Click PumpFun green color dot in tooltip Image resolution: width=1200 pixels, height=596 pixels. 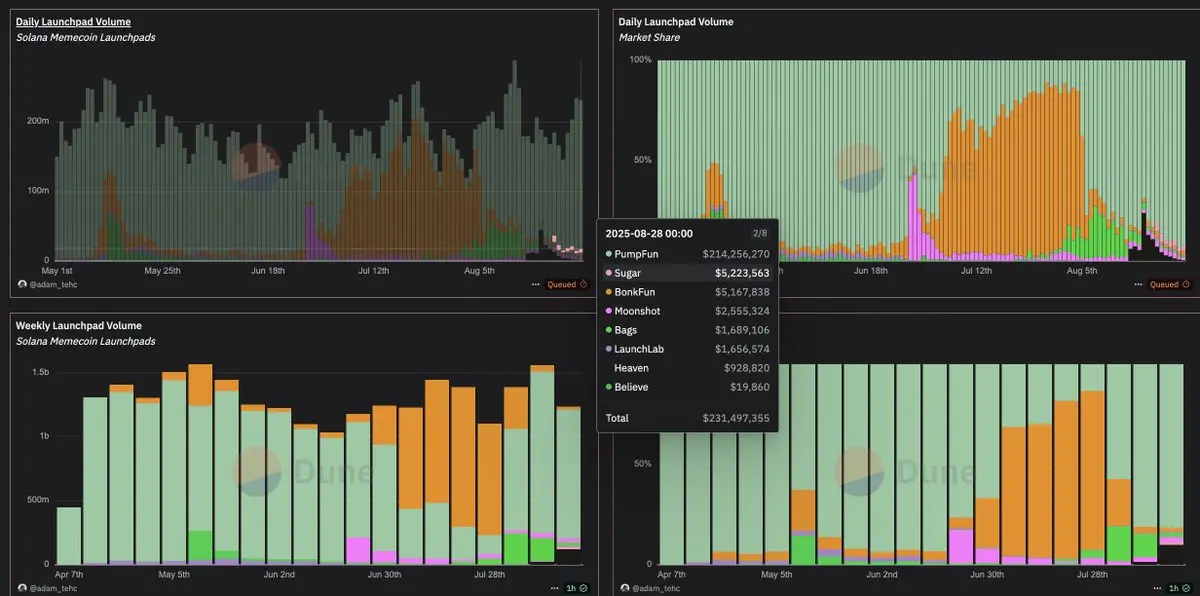[x=609, y=254]
